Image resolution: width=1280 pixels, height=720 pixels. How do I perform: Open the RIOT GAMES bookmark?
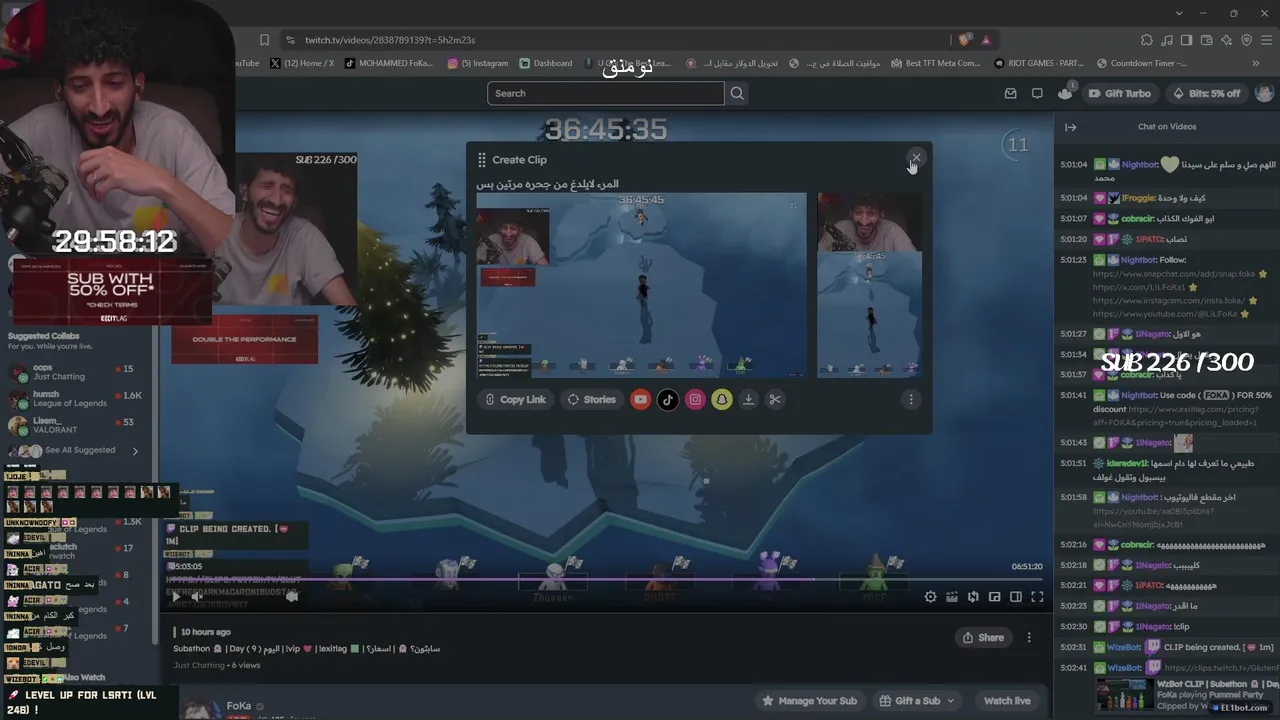(x=1040, y=63)
